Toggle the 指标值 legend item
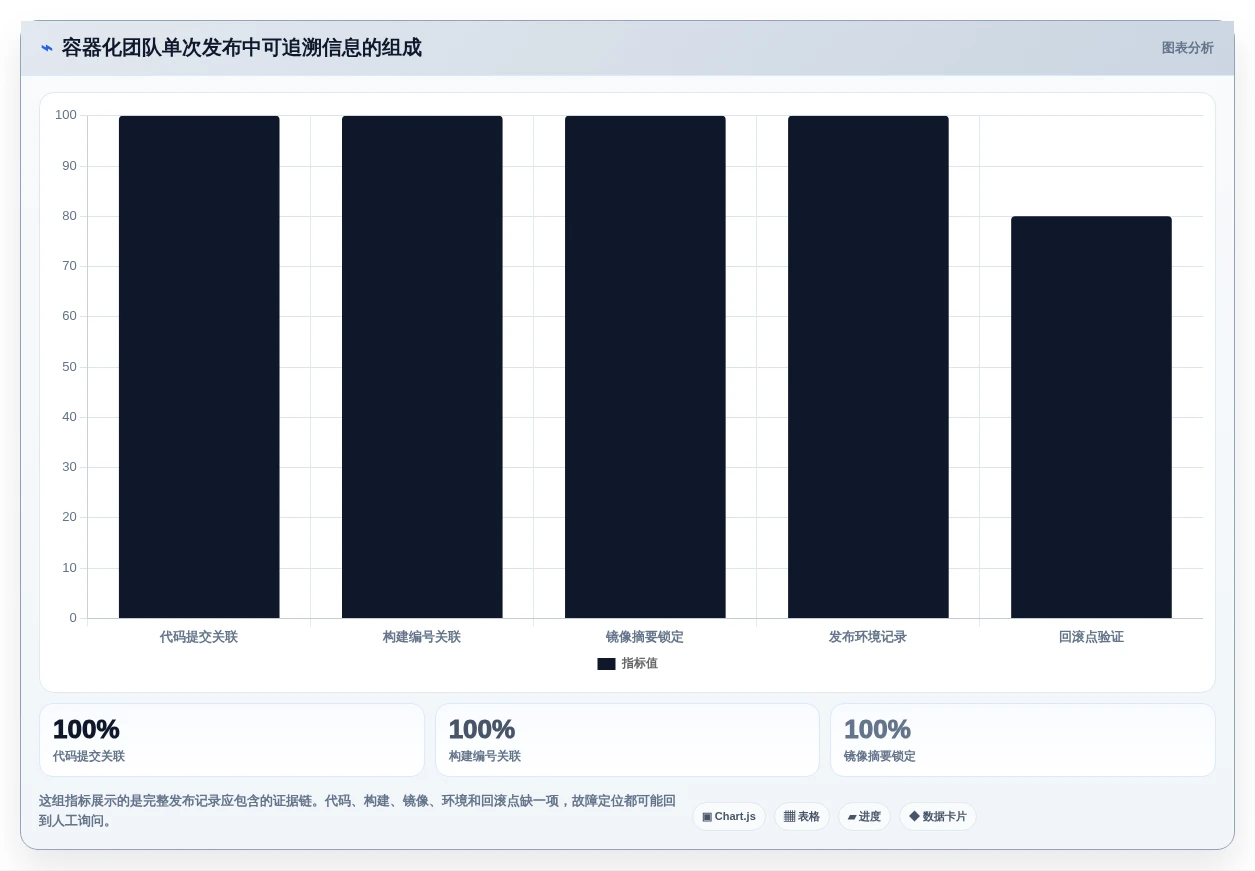The image size is (1255, 871). tap(627, 663)
